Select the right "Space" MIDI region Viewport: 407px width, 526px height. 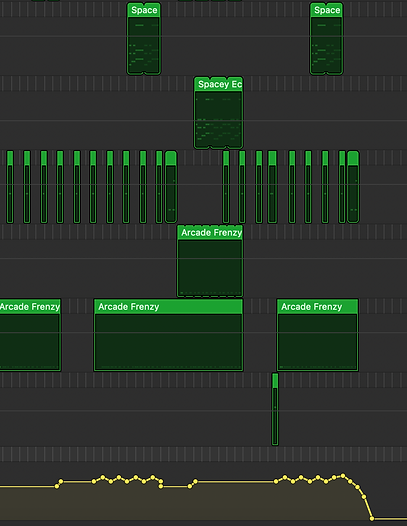[x=326, y=39]
